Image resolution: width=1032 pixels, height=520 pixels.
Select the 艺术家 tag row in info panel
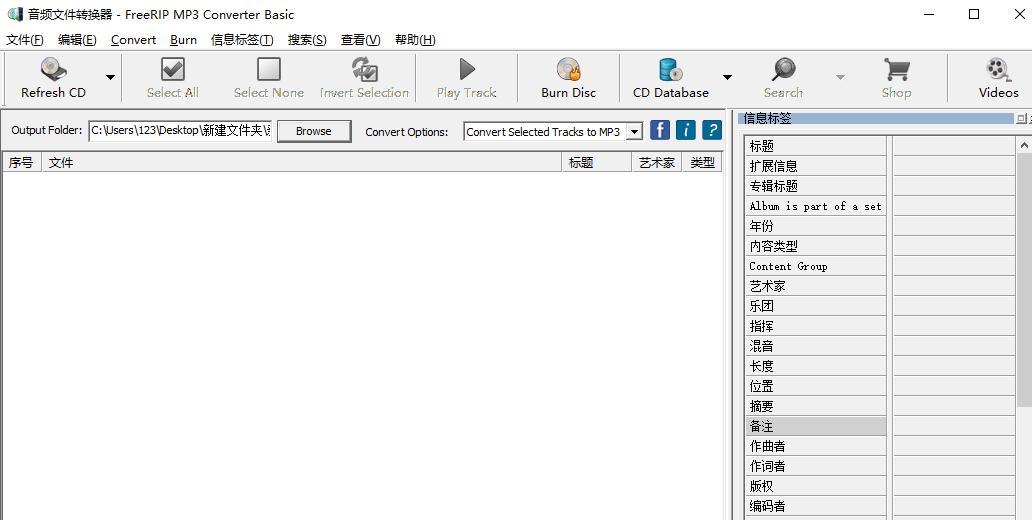pos(816,286)
